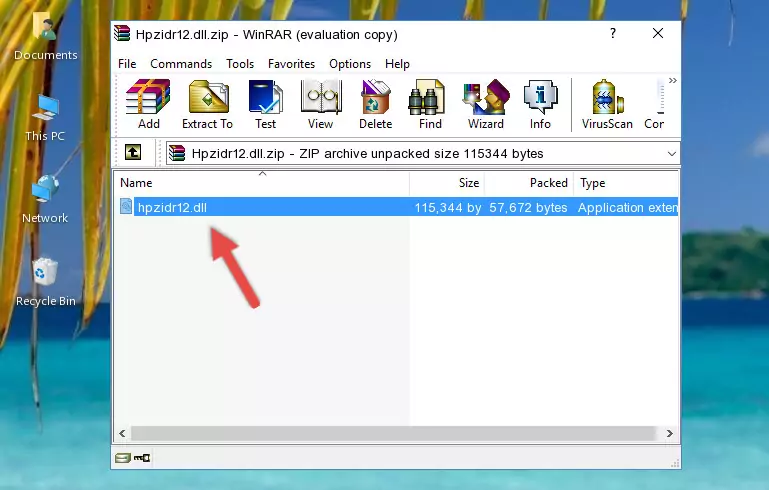Click the title bar question mark

click(613, 33)
